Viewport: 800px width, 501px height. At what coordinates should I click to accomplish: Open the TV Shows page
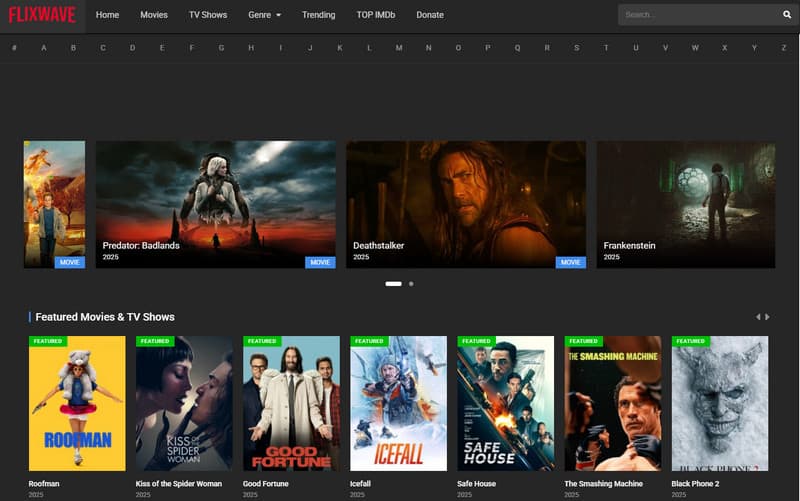point(208,15)
